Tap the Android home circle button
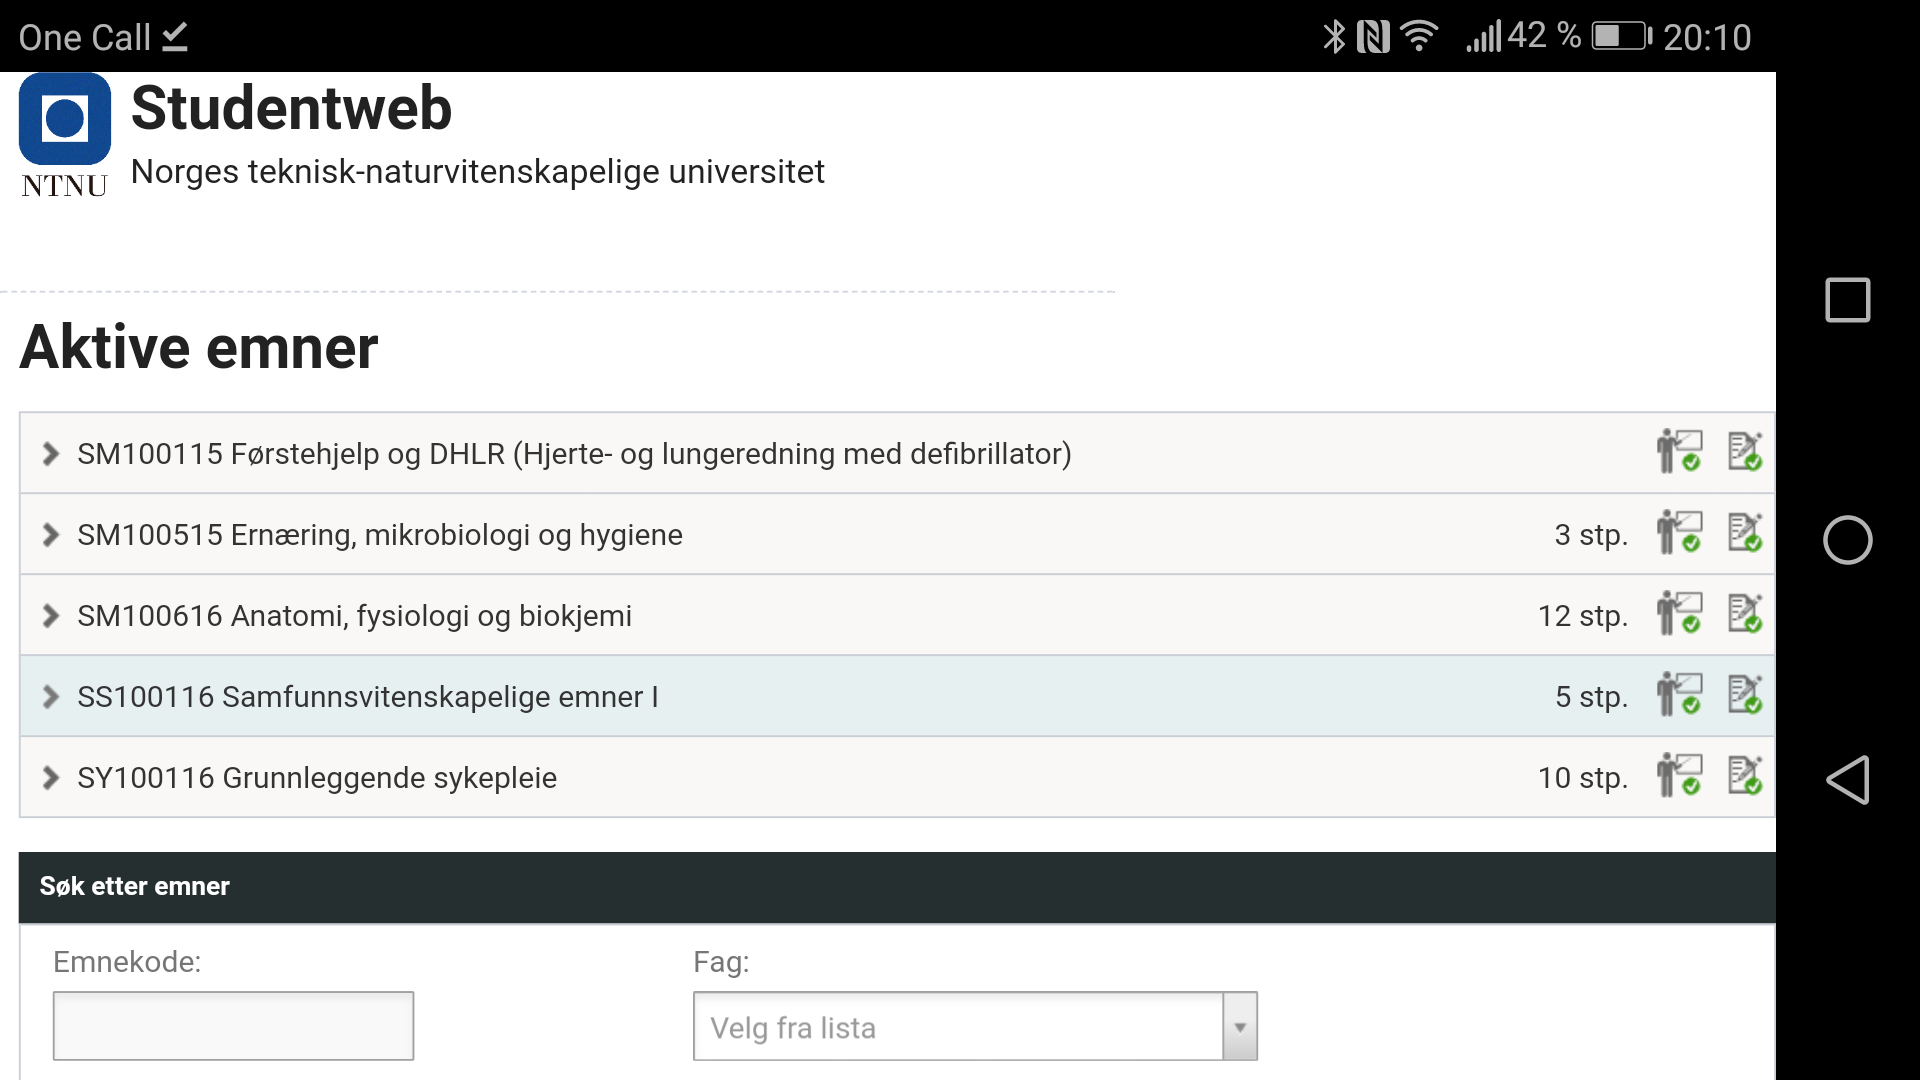Image resolution: width=1920 pixels, height=1080 pixels. point(1847,540)
